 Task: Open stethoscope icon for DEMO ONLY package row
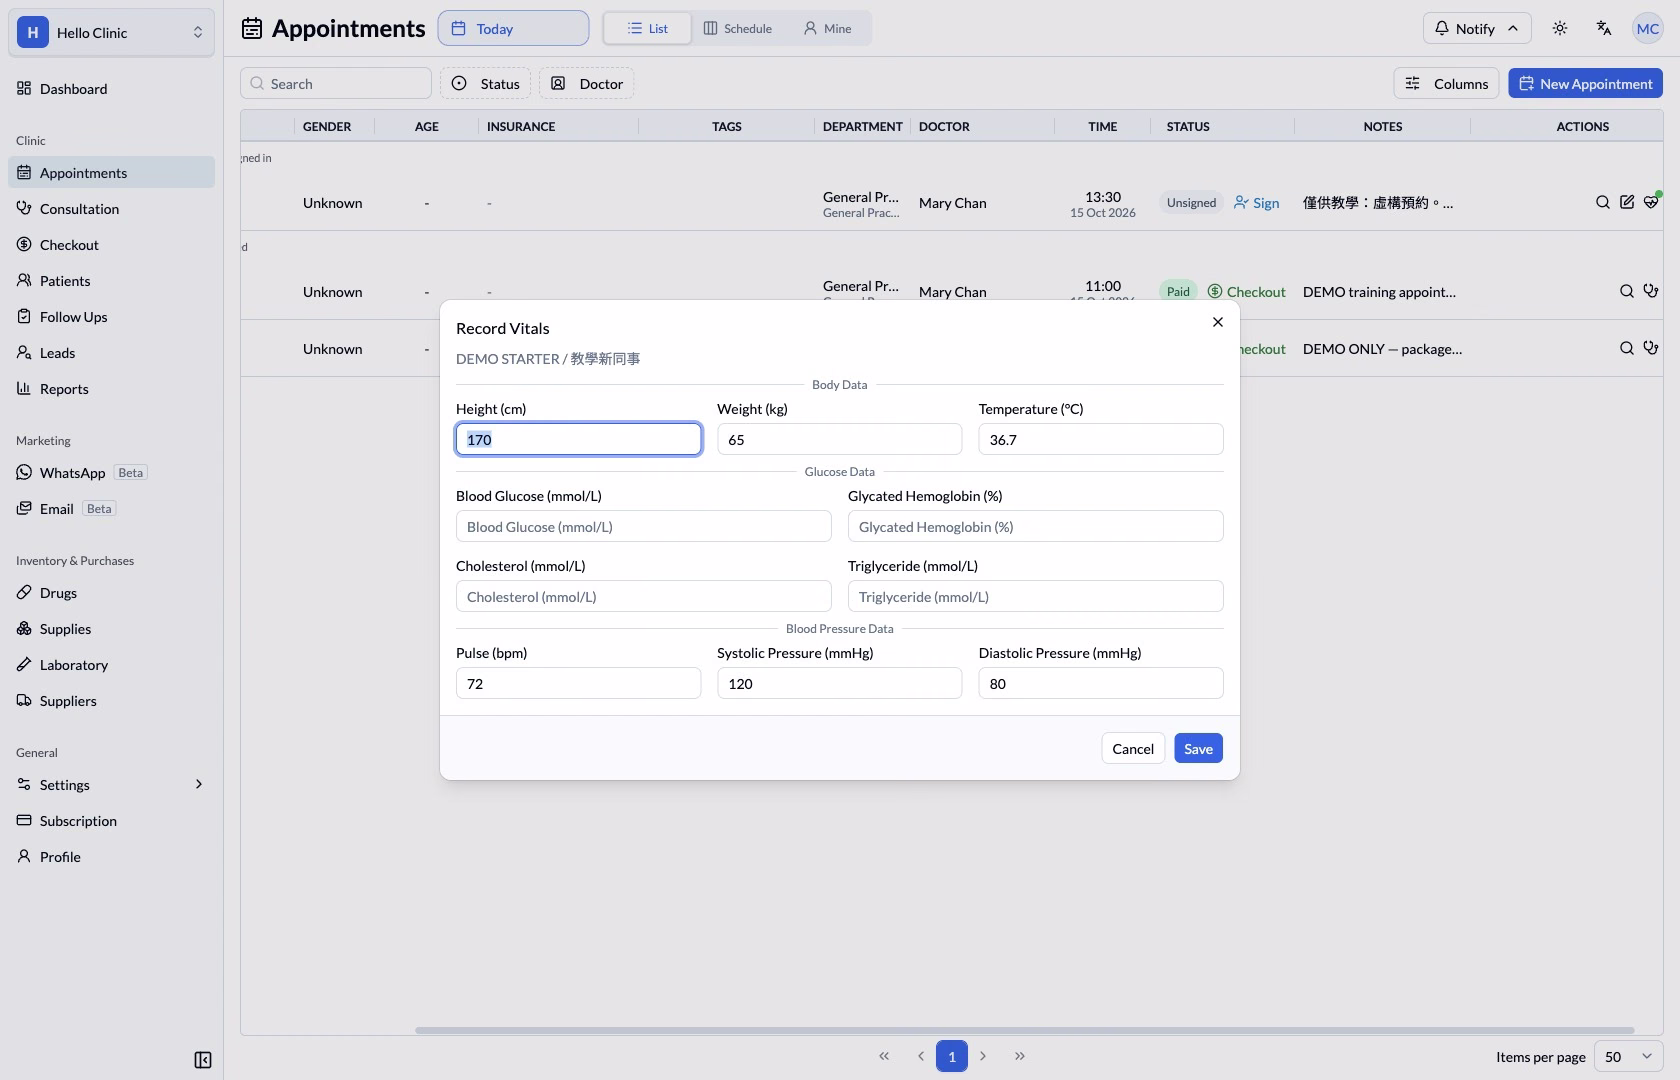tap(1651, 349)
